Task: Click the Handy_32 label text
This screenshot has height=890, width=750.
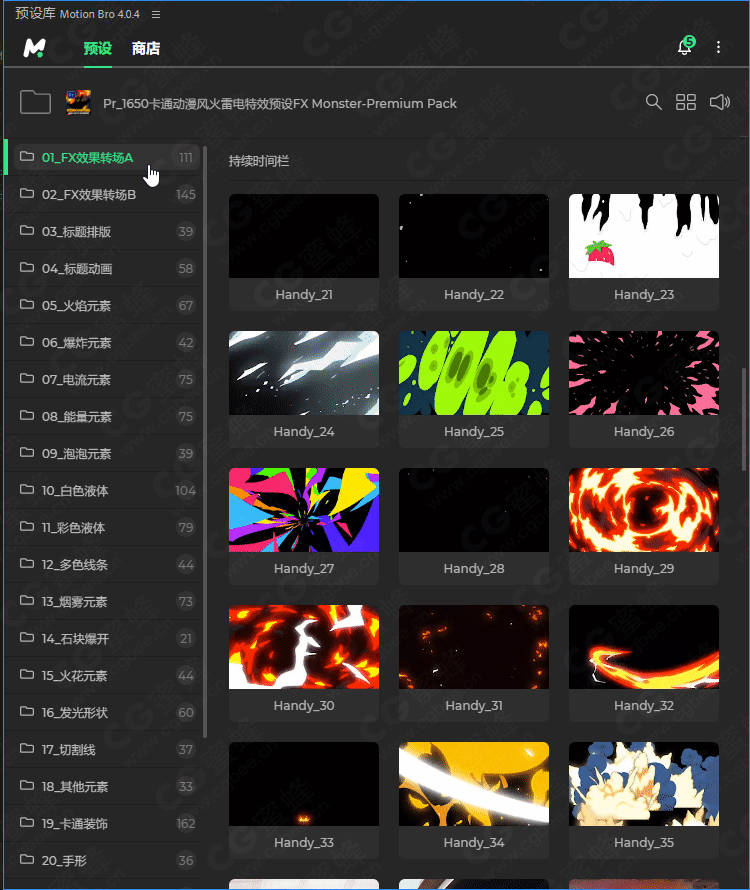Action: coord(644,706)
